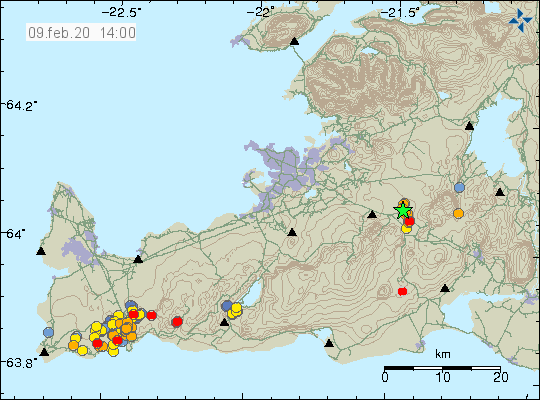Click the km scale bar
This screenshot has height=400, width=540.
[x=442, y=368]
